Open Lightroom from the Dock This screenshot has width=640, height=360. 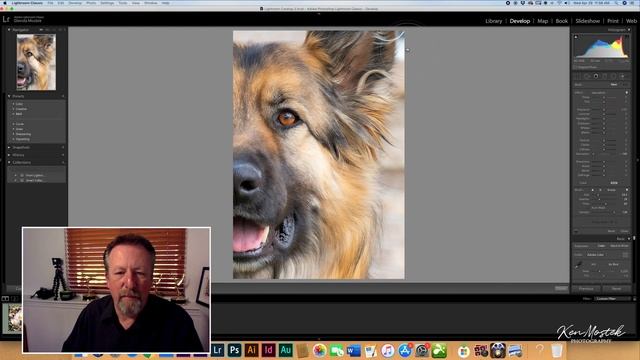pos(218,350)
